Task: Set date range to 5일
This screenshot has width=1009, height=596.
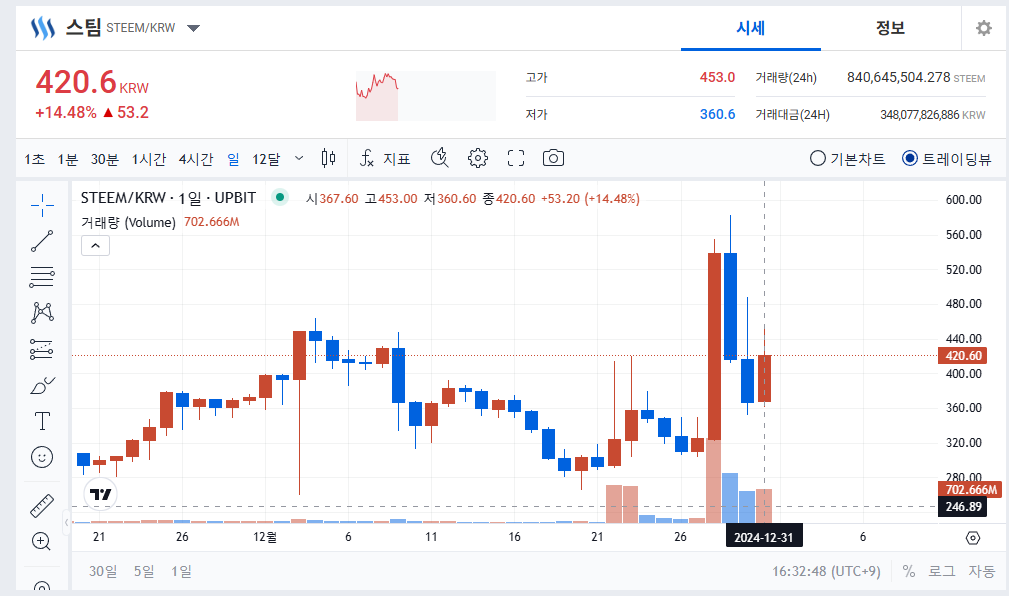Action: click(x=144, y=571)
